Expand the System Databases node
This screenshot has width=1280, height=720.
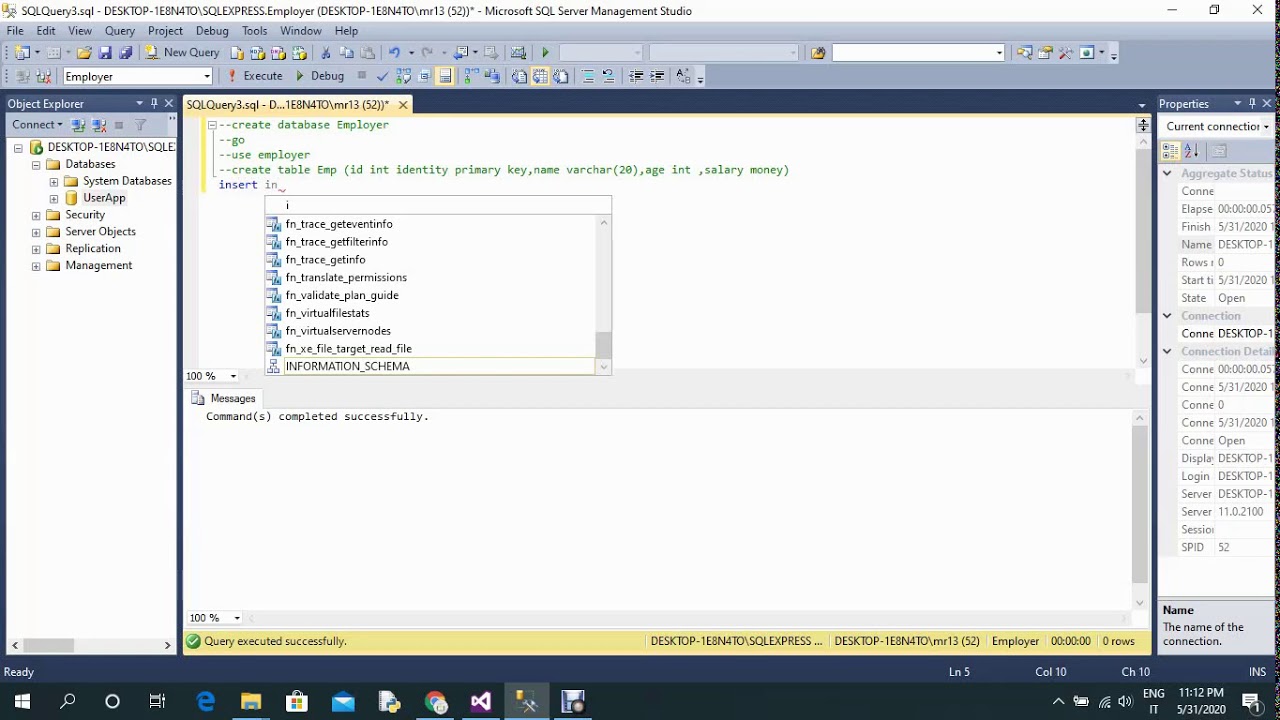click(x=54, y=181)
